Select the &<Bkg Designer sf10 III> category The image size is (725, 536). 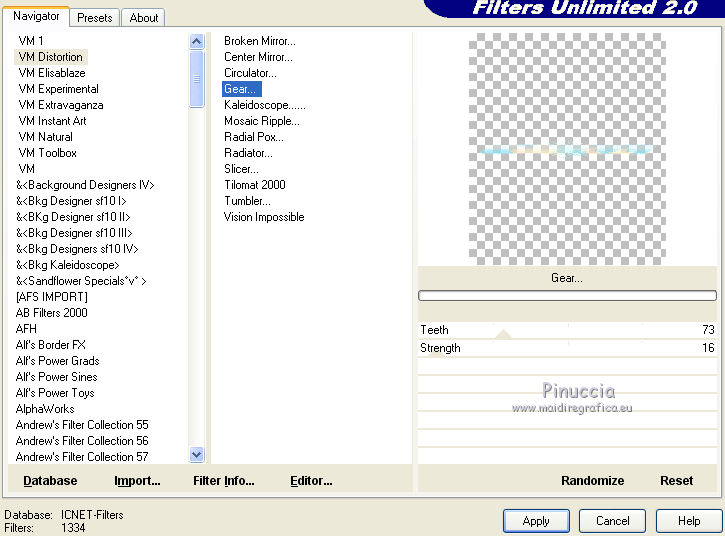(74, 233)
